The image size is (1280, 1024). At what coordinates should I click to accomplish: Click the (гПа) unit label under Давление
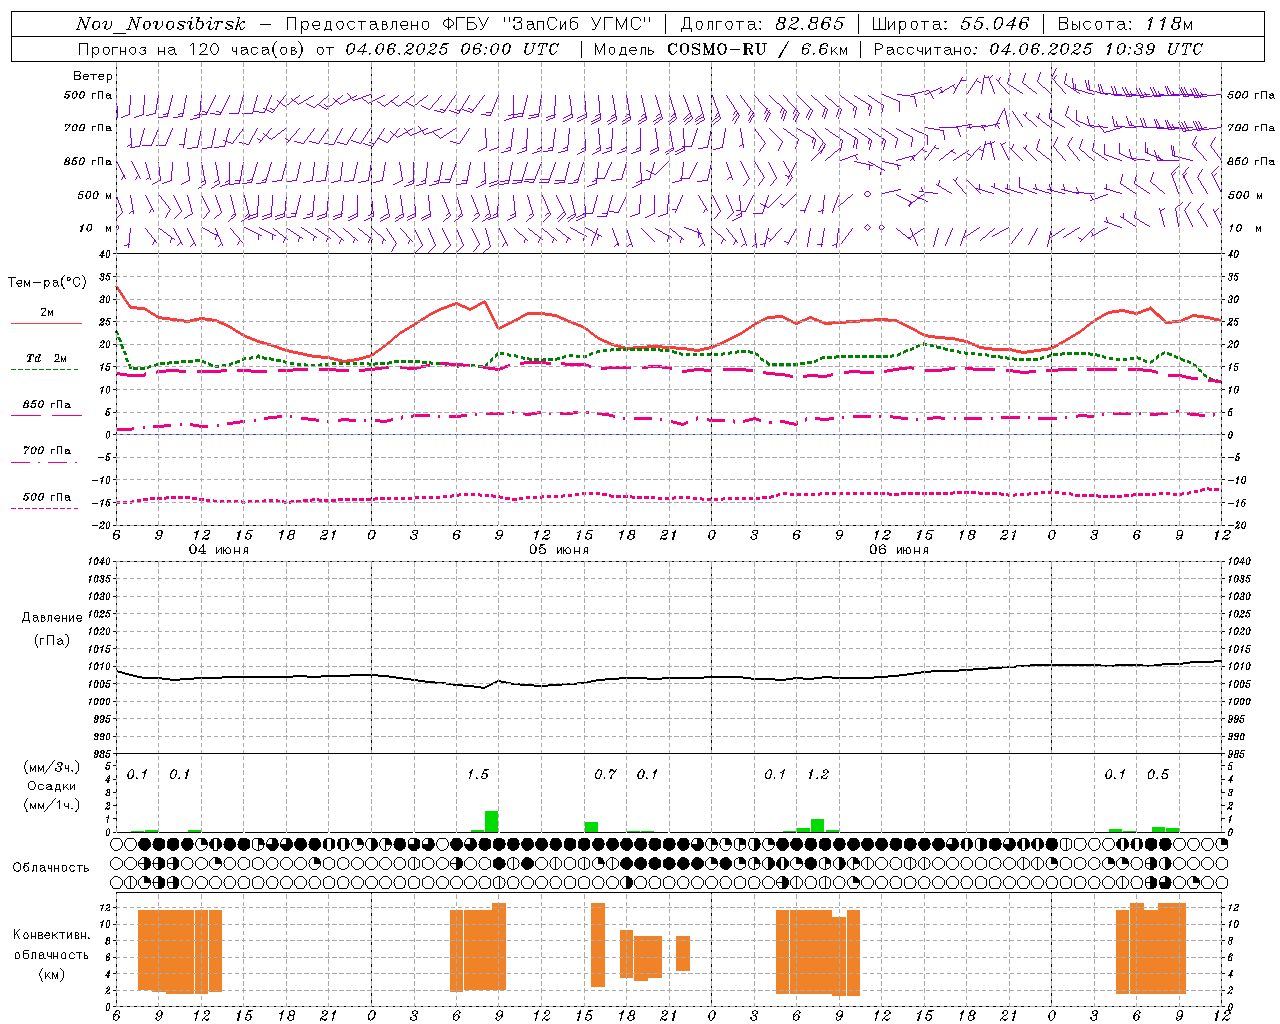51,641
